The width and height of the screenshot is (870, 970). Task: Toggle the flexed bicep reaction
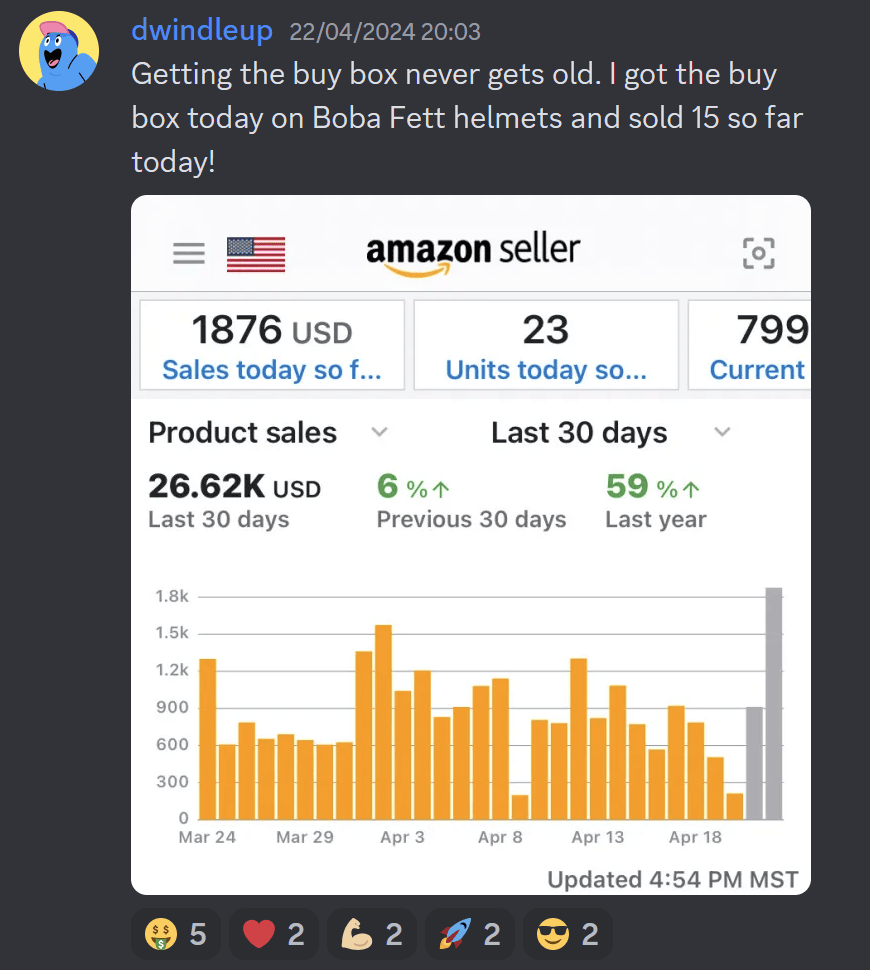[371, 935]
